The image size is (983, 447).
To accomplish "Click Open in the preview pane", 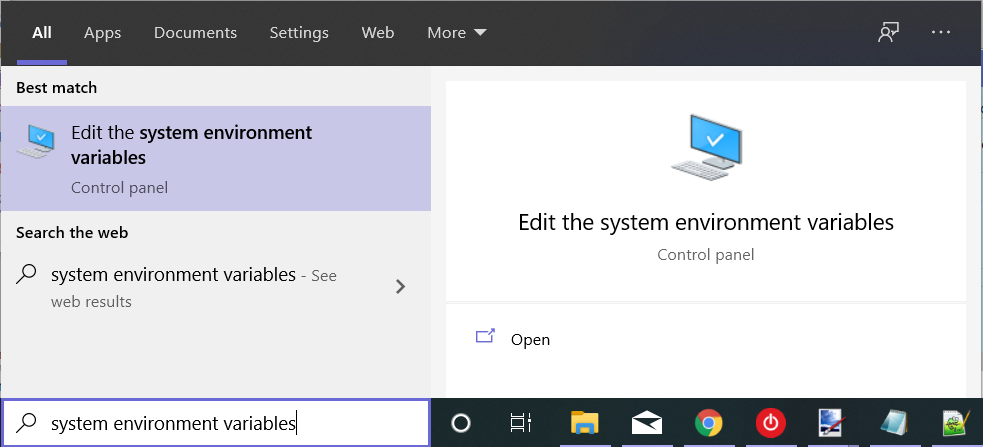I will pos(530,340).
